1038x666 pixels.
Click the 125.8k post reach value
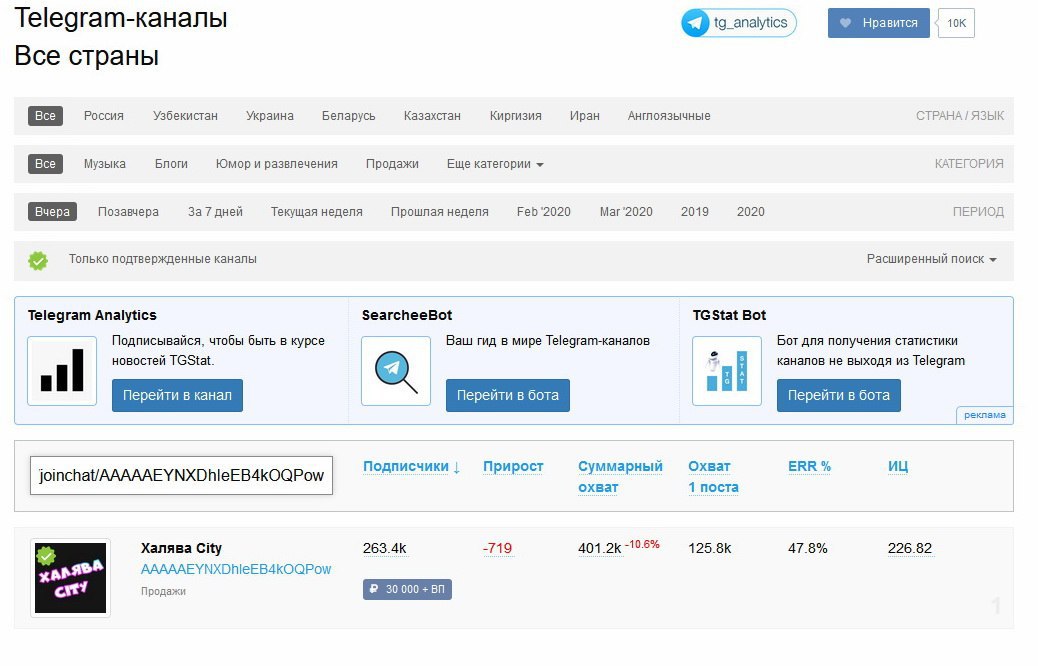pyautogui.click(x=710, y=548)
